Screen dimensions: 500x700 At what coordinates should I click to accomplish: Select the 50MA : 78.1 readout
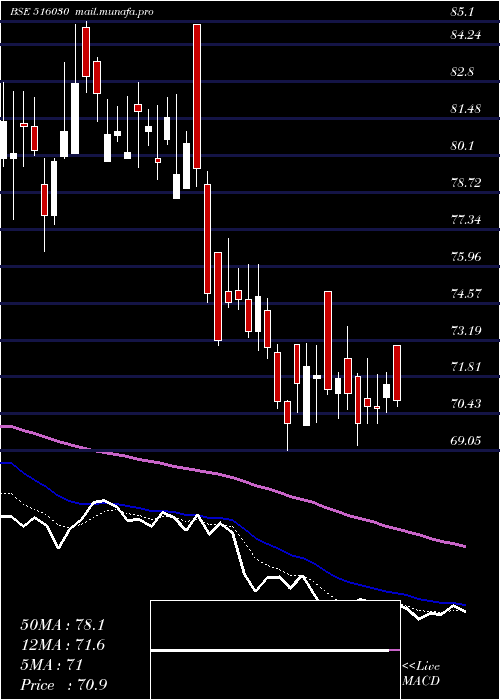[x=62, y=625]
